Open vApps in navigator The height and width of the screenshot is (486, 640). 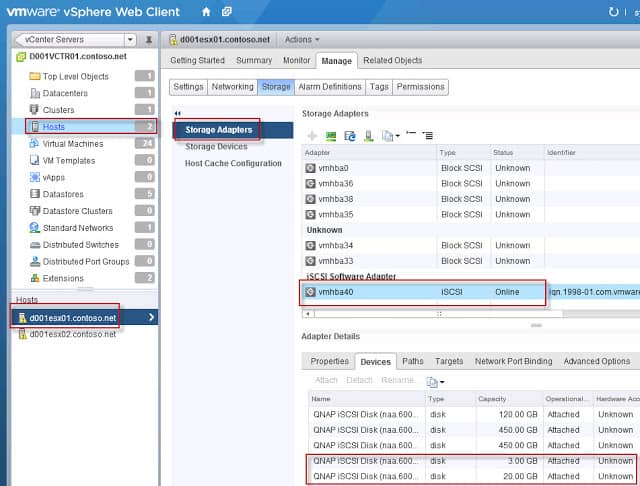[x=53, y=177]
